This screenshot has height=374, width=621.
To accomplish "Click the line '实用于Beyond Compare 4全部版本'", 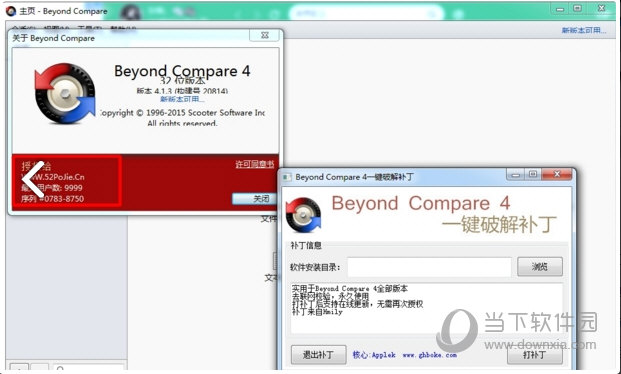I will (x=350, y=288).
